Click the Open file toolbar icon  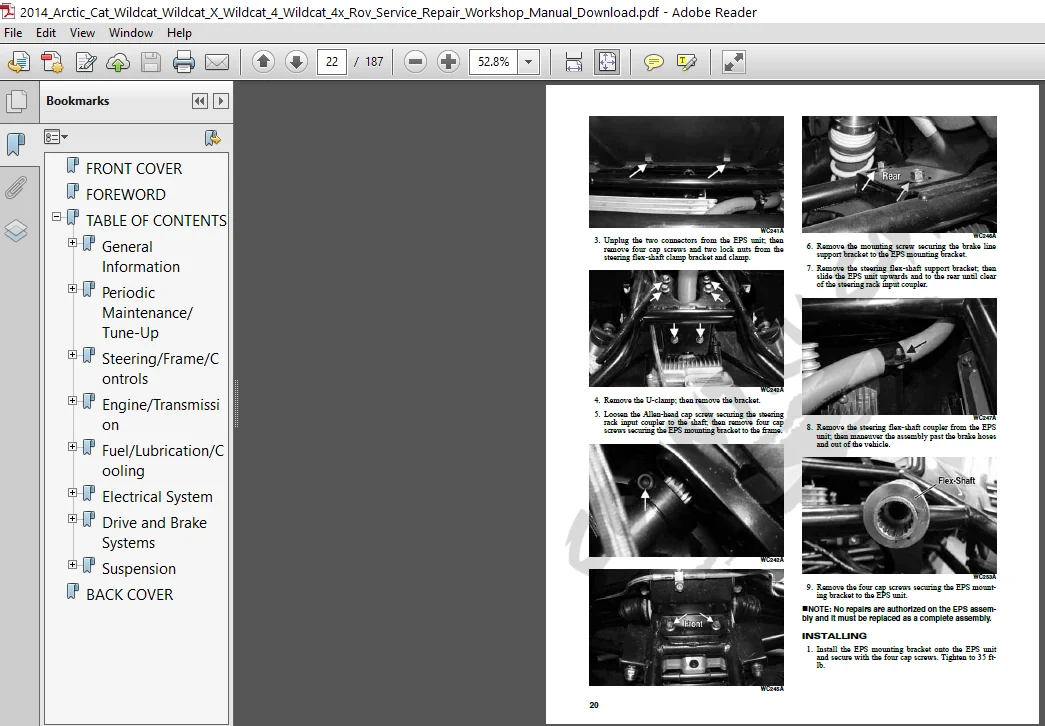tap(19, 62)
